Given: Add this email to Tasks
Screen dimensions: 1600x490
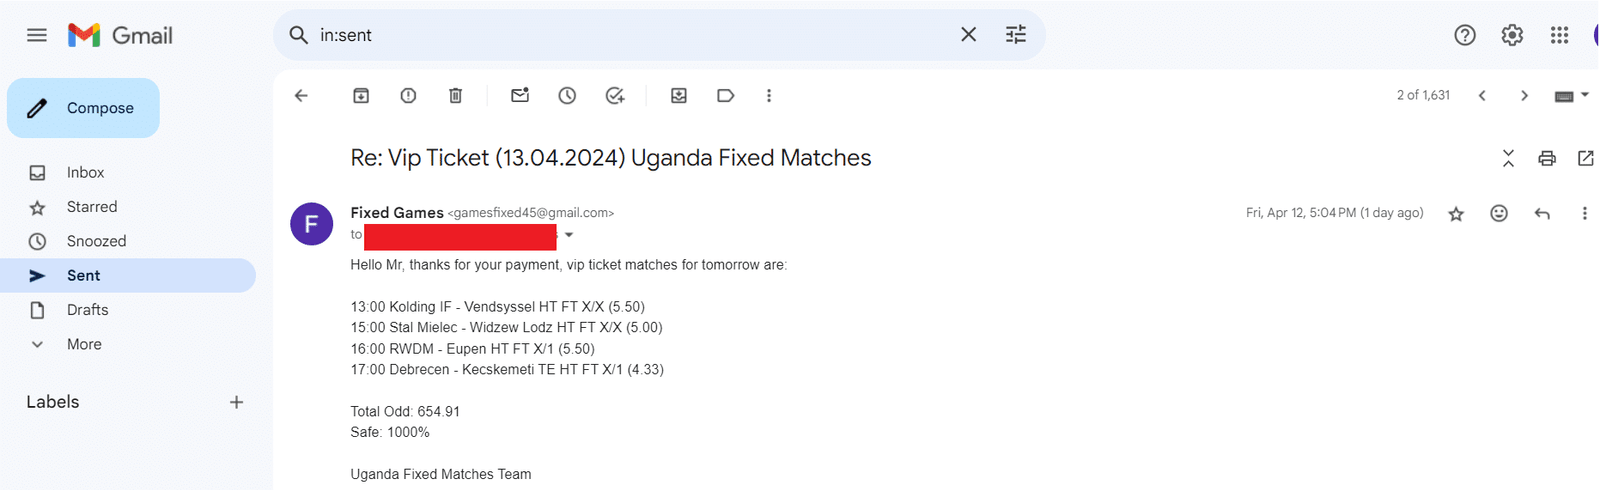Looking at the screenshot, I should (615, 96).
